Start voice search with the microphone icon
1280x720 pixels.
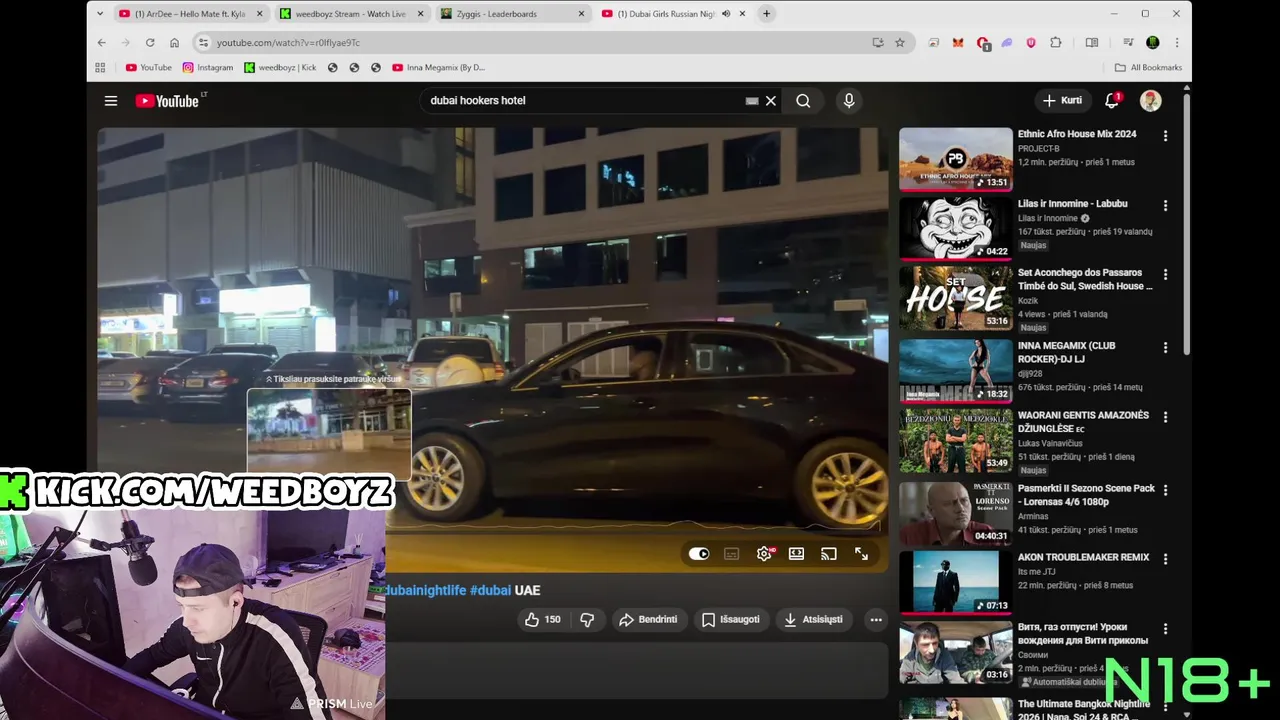click(849, 101)
